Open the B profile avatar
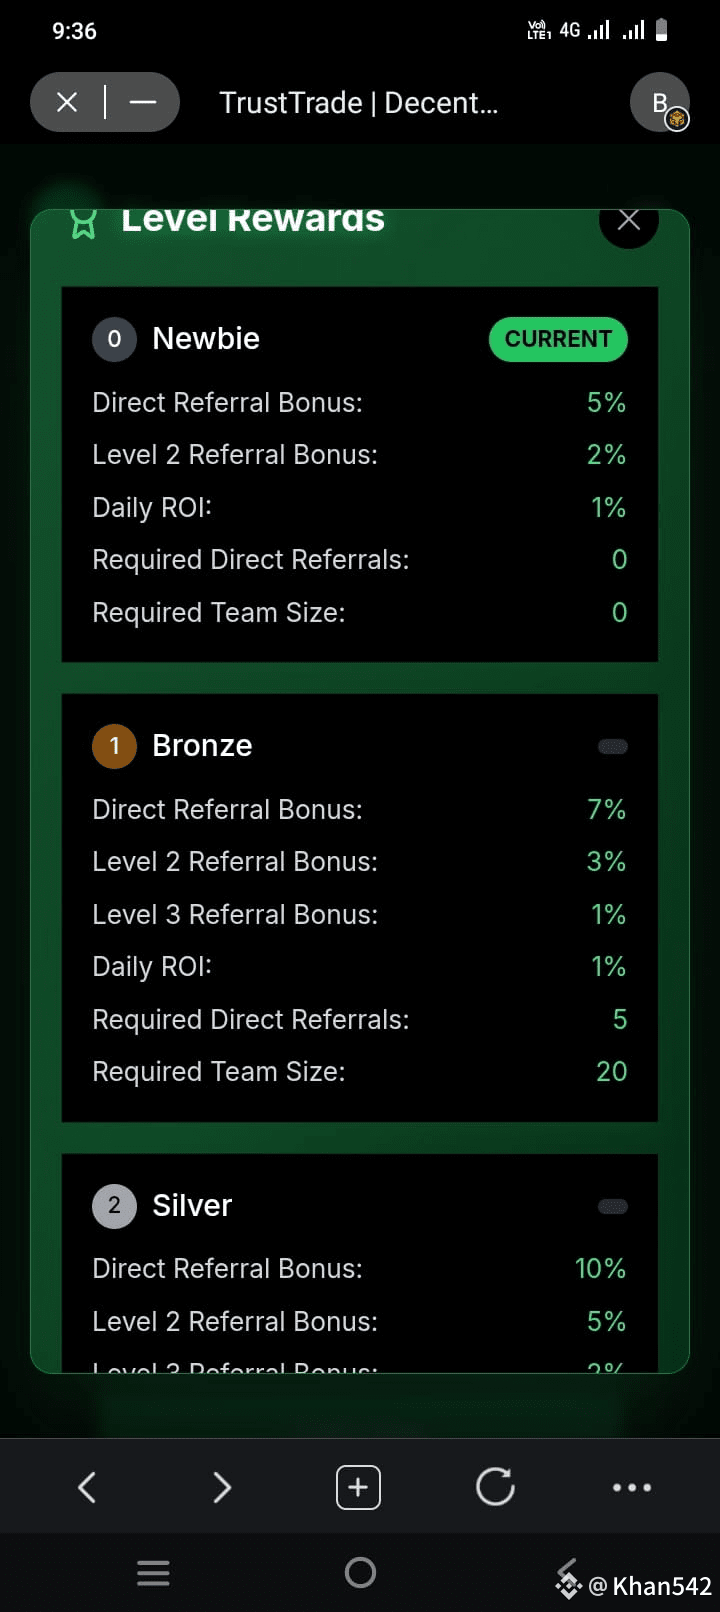Screen dimensions: 720x1612 pyautogui.click(x=660, y=102)
